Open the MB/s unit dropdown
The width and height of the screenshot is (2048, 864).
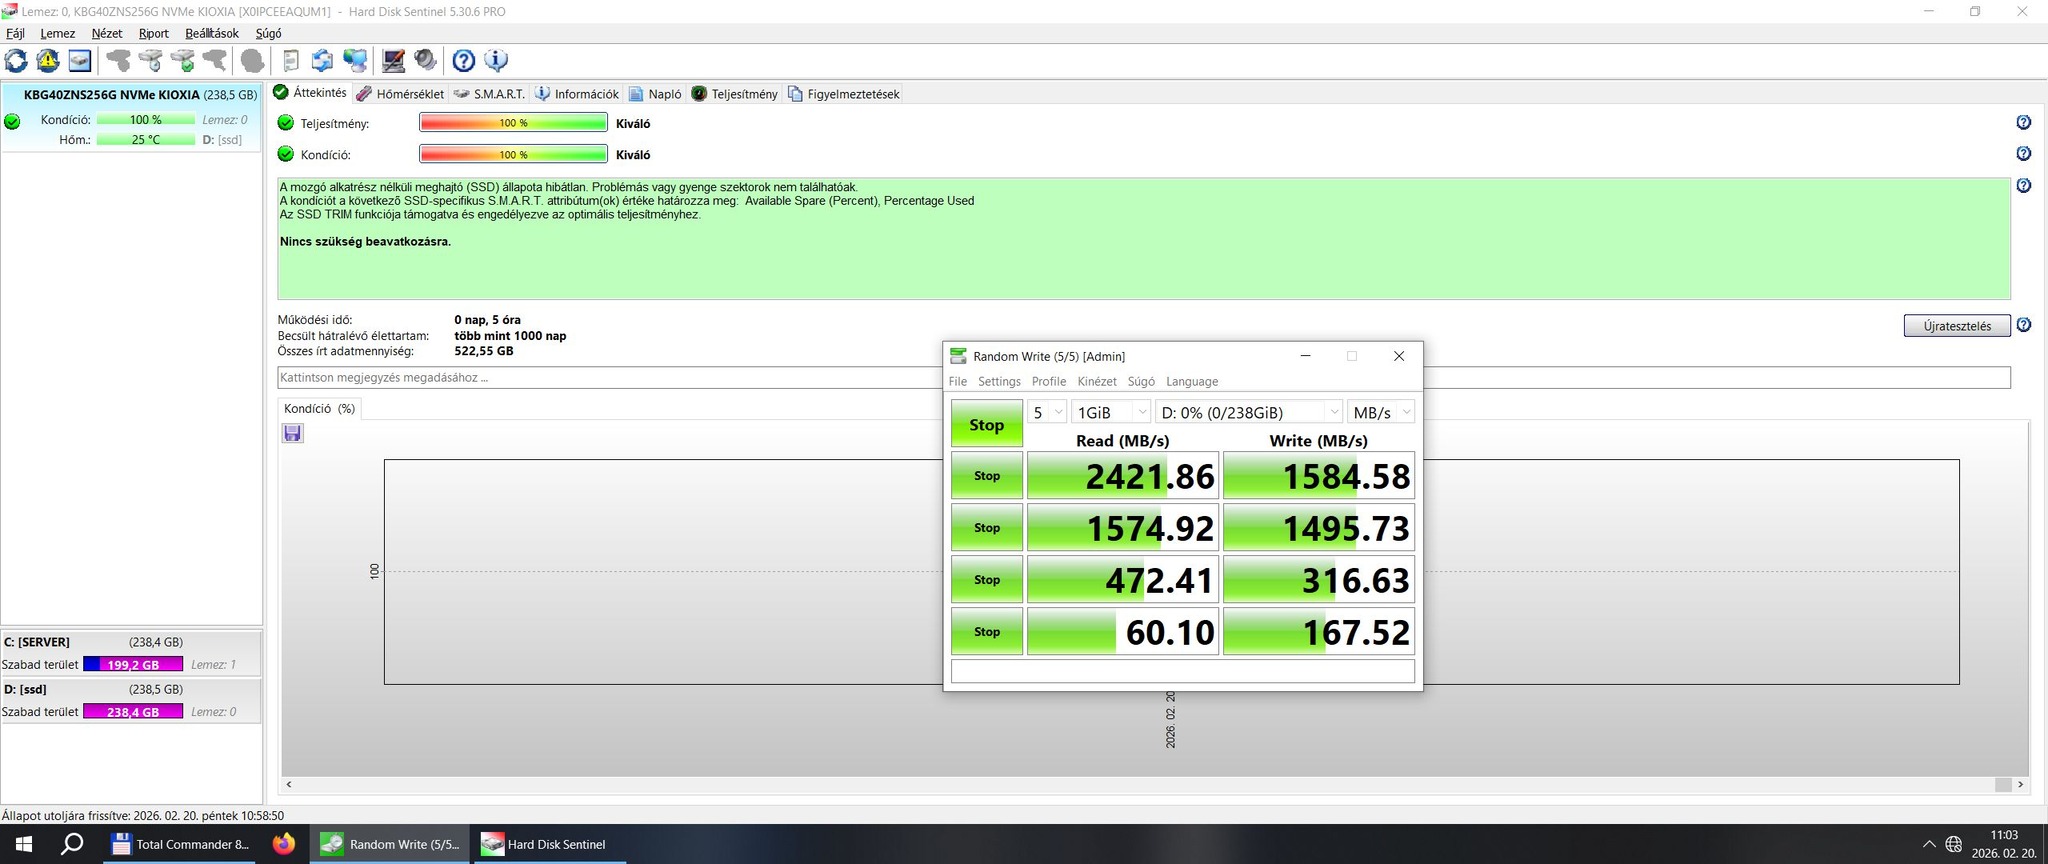(x=1380, y=412)
